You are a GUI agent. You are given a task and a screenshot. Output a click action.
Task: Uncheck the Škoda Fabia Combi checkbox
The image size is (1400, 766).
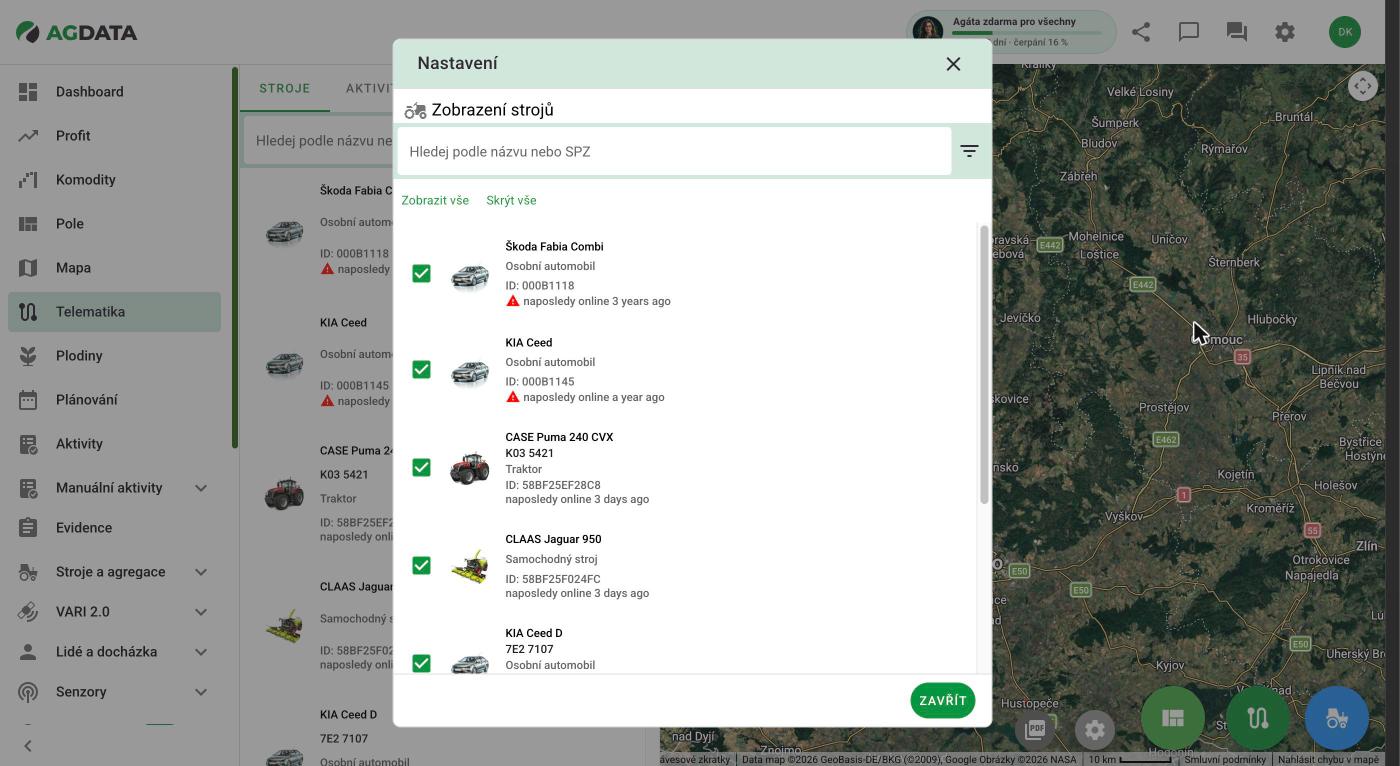[421, 273]
